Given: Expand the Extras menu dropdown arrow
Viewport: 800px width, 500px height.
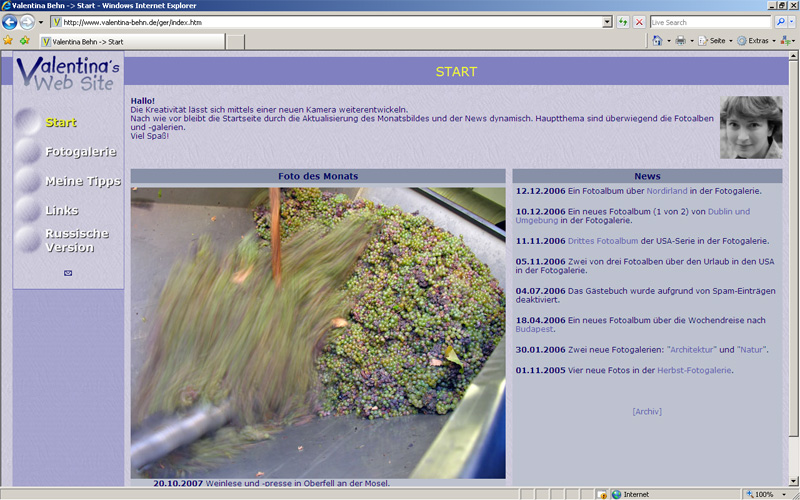Looking at the screenshot, I should coord(773,41).
